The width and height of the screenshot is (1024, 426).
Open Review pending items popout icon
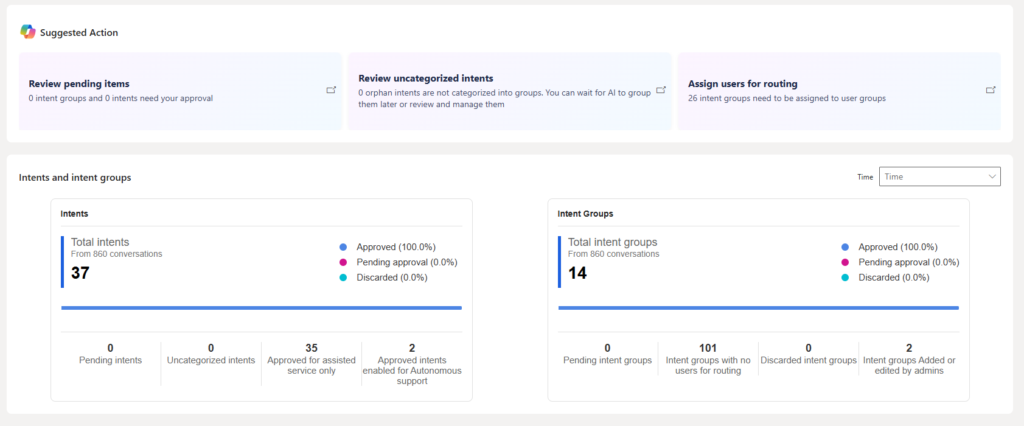(x=331, y=90)
